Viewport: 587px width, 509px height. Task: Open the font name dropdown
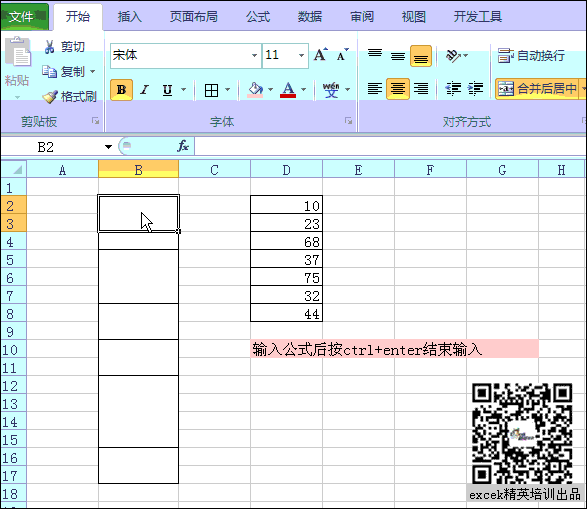point(254,56)
